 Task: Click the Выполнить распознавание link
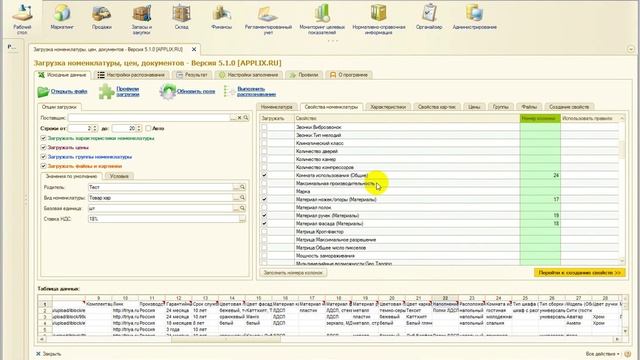(x=256, y=91)
